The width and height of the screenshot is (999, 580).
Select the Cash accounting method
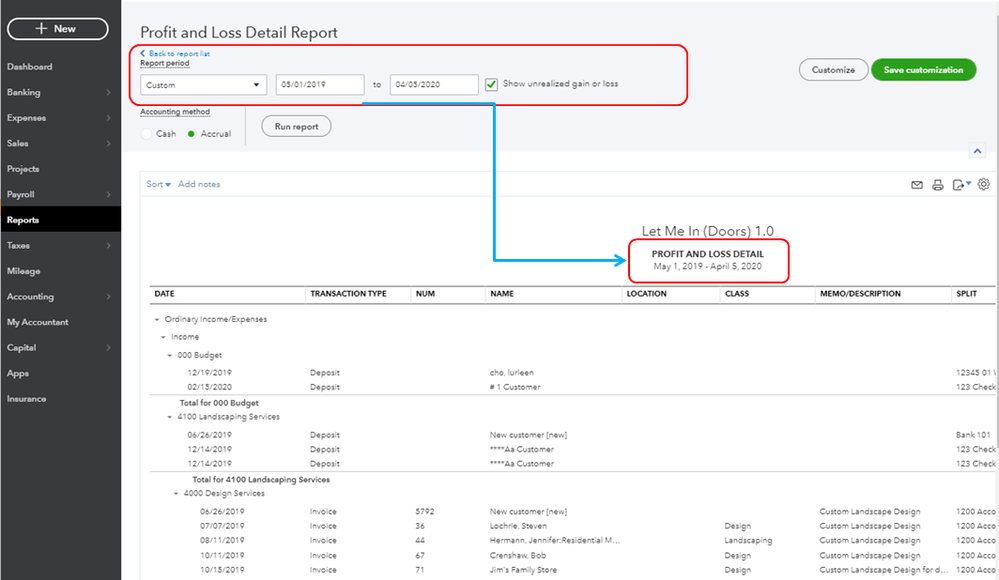pos(147,134)
